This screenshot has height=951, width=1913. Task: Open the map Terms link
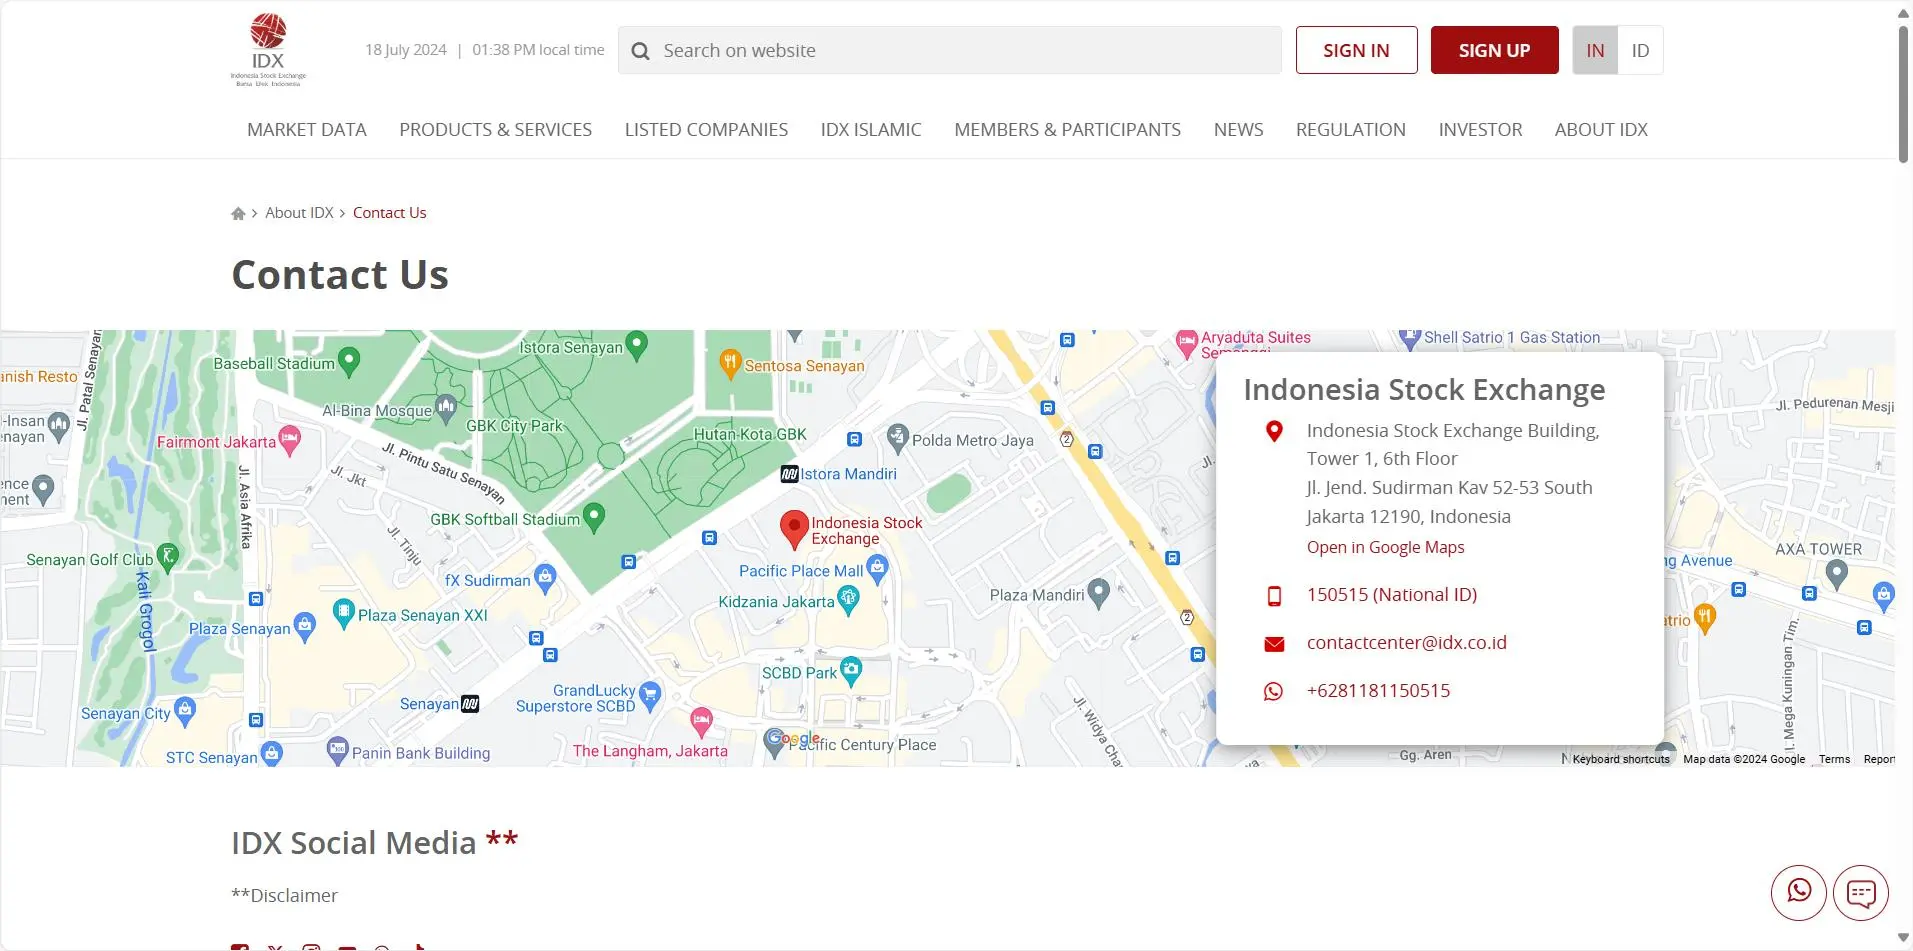1834,759
